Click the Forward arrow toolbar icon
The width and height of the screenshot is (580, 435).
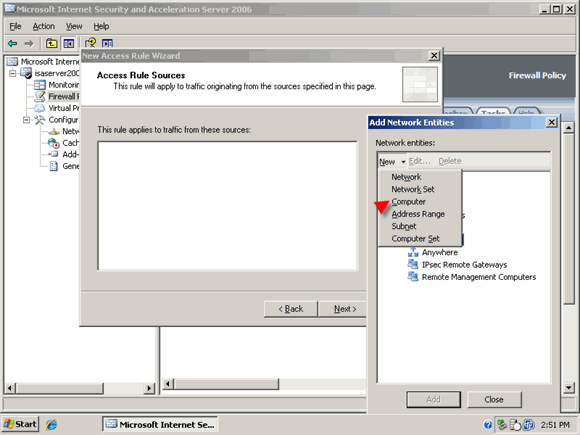29,44
